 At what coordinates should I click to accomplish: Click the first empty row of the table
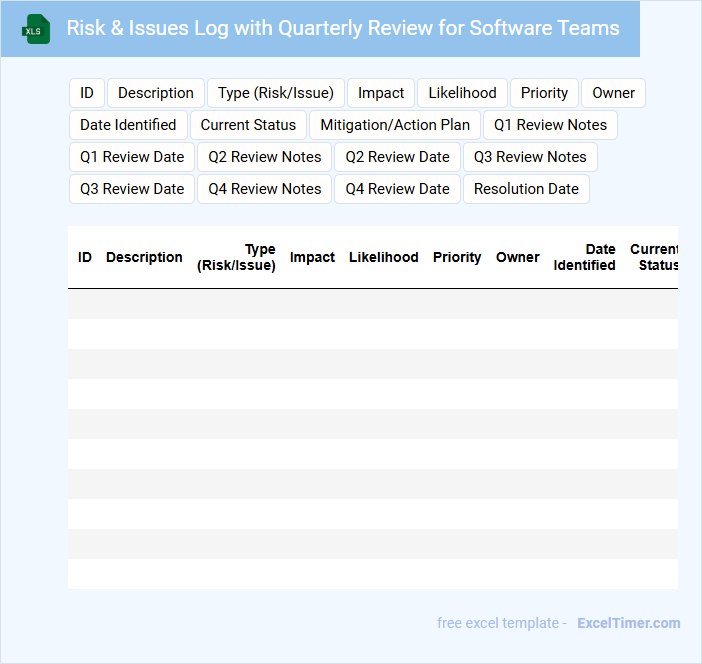[372, 304]
